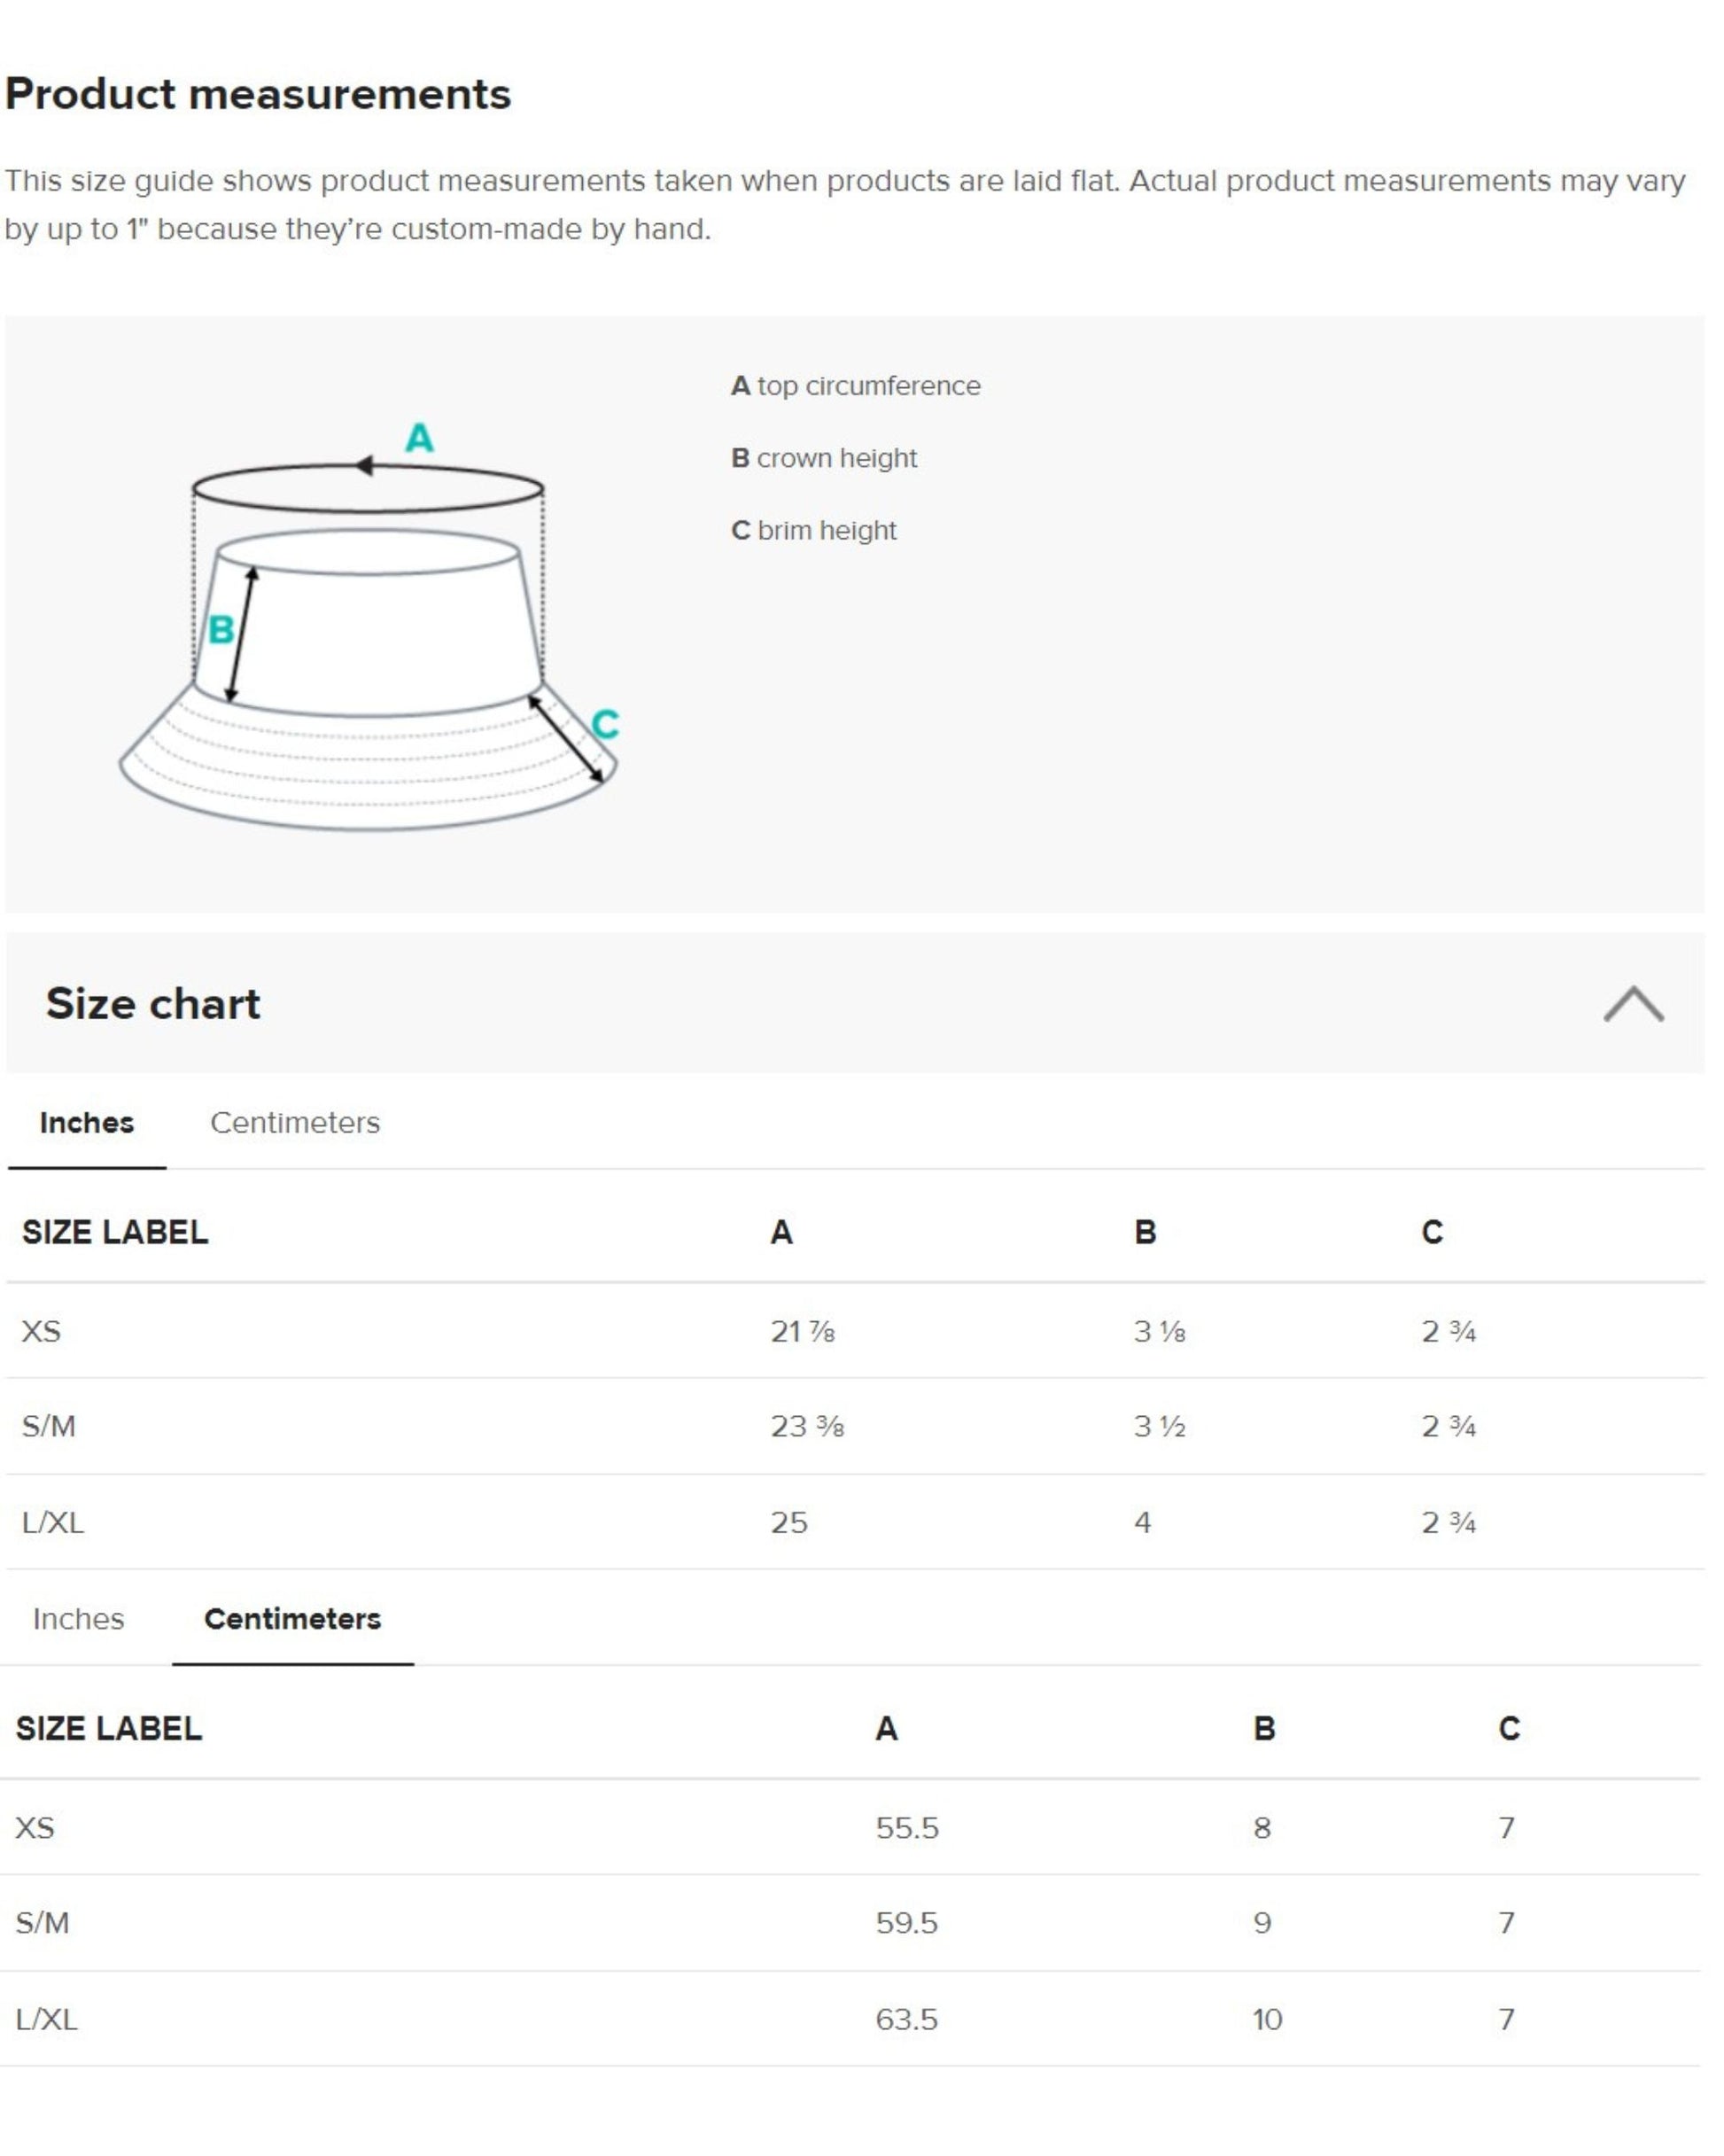Click the Product measurements heading

(x=258, y=94)
